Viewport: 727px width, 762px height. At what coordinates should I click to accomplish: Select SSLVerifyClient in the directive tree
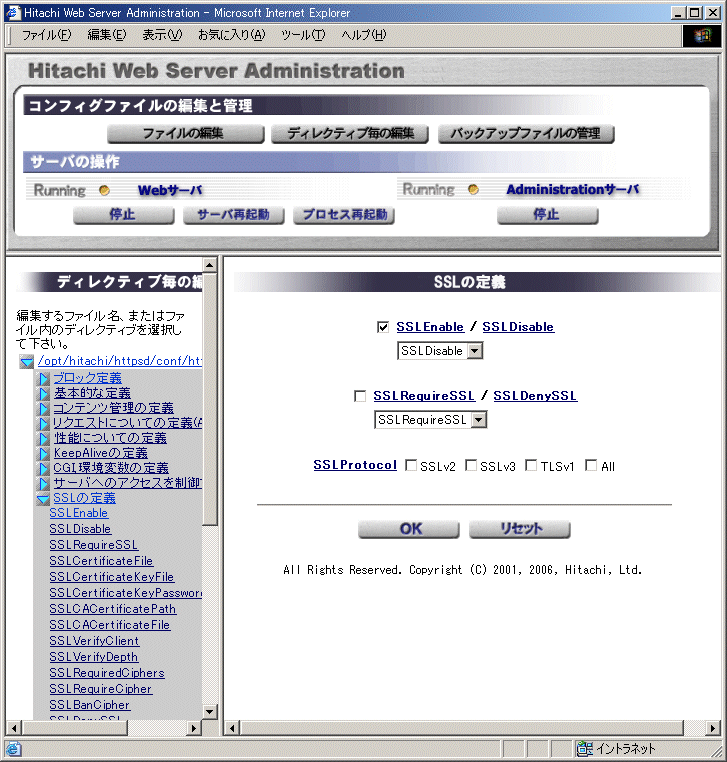pos(94,641)
